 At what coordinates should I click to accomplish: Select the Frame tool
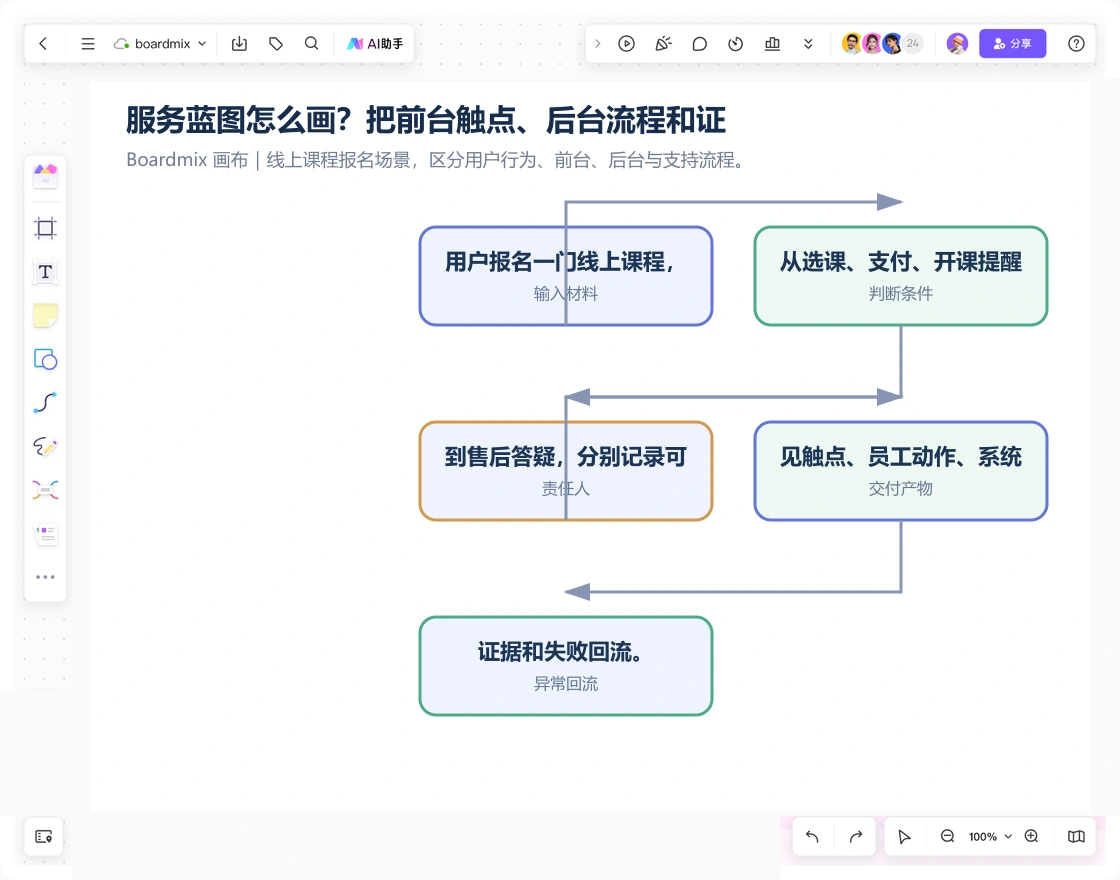click(x=45, y=228)
